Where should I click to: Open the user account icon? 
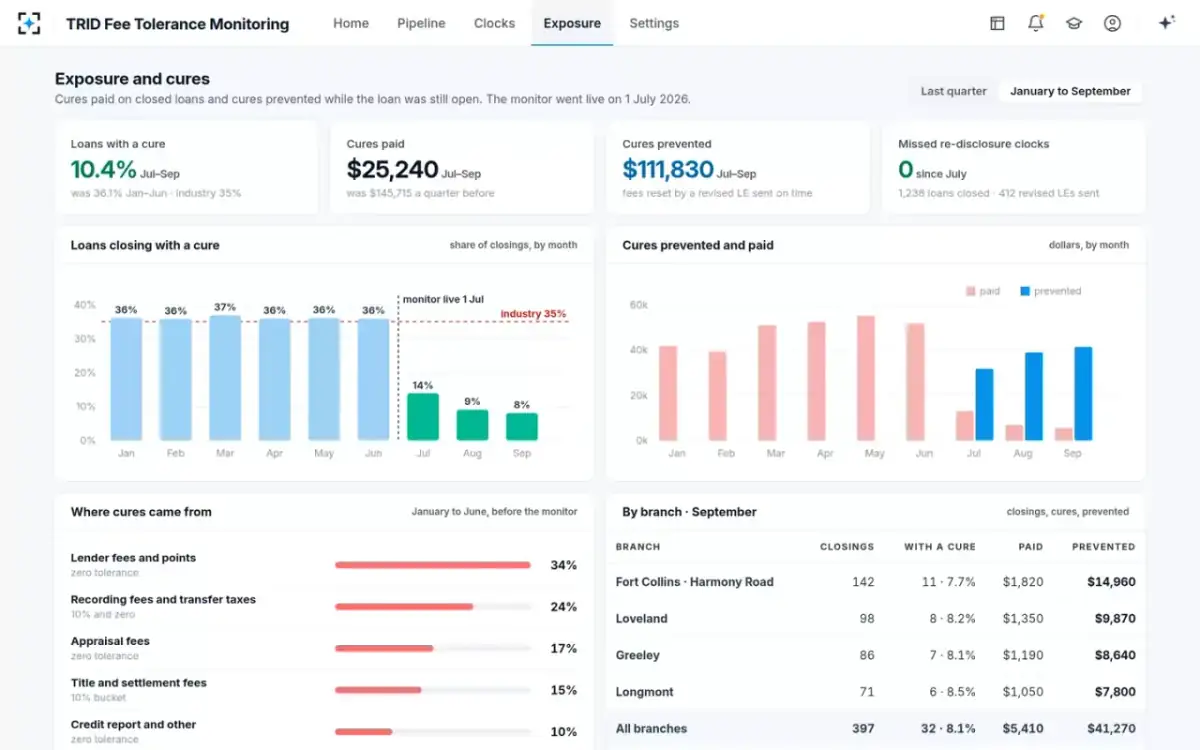point(1112,23)
